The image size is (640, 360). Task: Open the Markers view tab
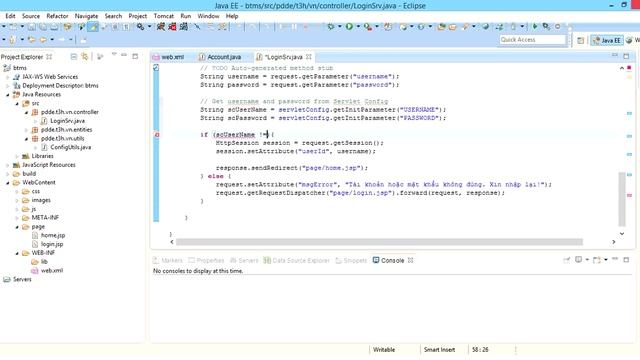point(168,260)
